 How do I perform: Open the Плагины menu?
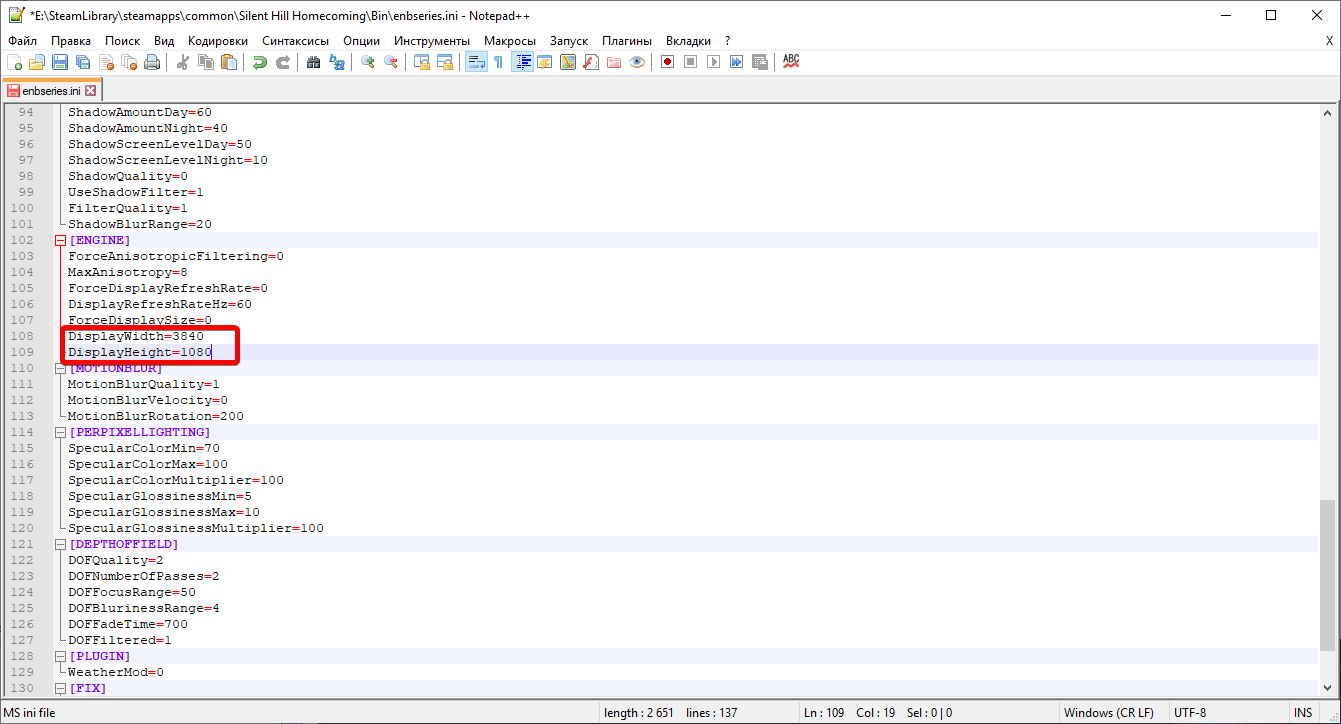[x=627, y=41]
